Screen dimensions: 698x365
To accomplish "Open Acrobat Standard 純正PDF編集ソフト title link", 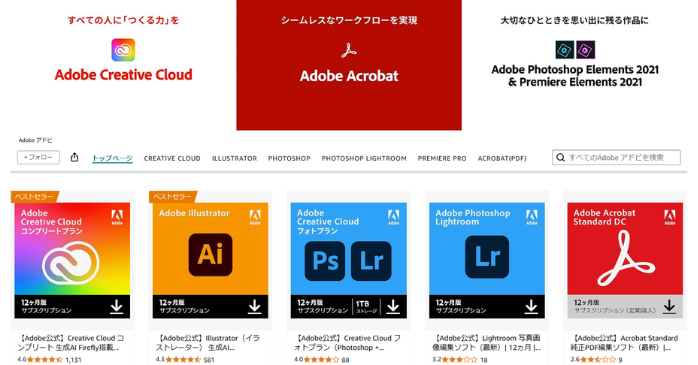I will point(625,343).
